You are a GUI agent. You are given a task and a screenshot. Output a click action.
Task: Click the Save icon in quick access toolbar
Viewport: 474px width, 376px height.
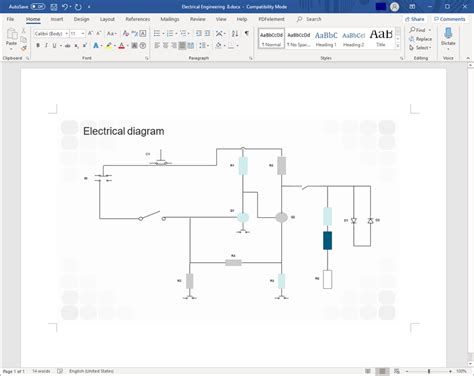[53, 7]
